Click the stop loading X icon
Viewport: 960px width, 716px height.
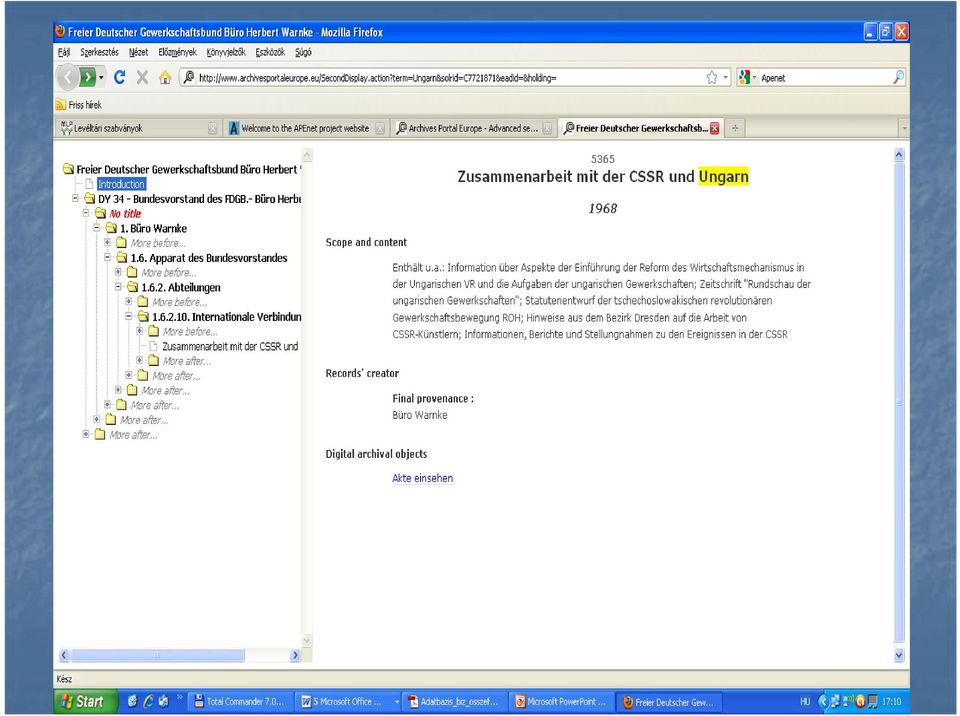click(142, 77)
